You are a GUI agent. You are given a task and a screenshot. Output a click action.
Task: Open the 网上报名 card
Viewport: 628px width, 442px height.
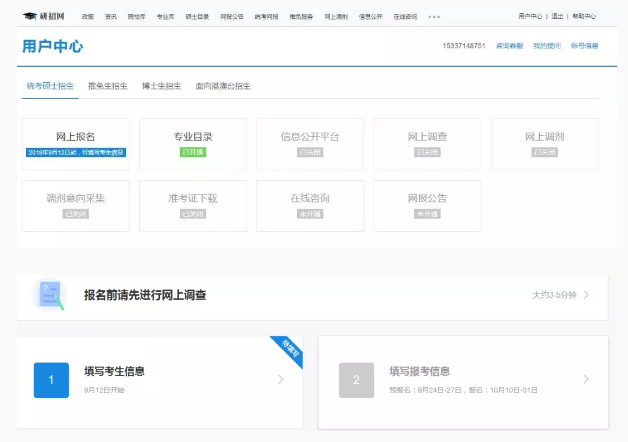tap(76, 144)
